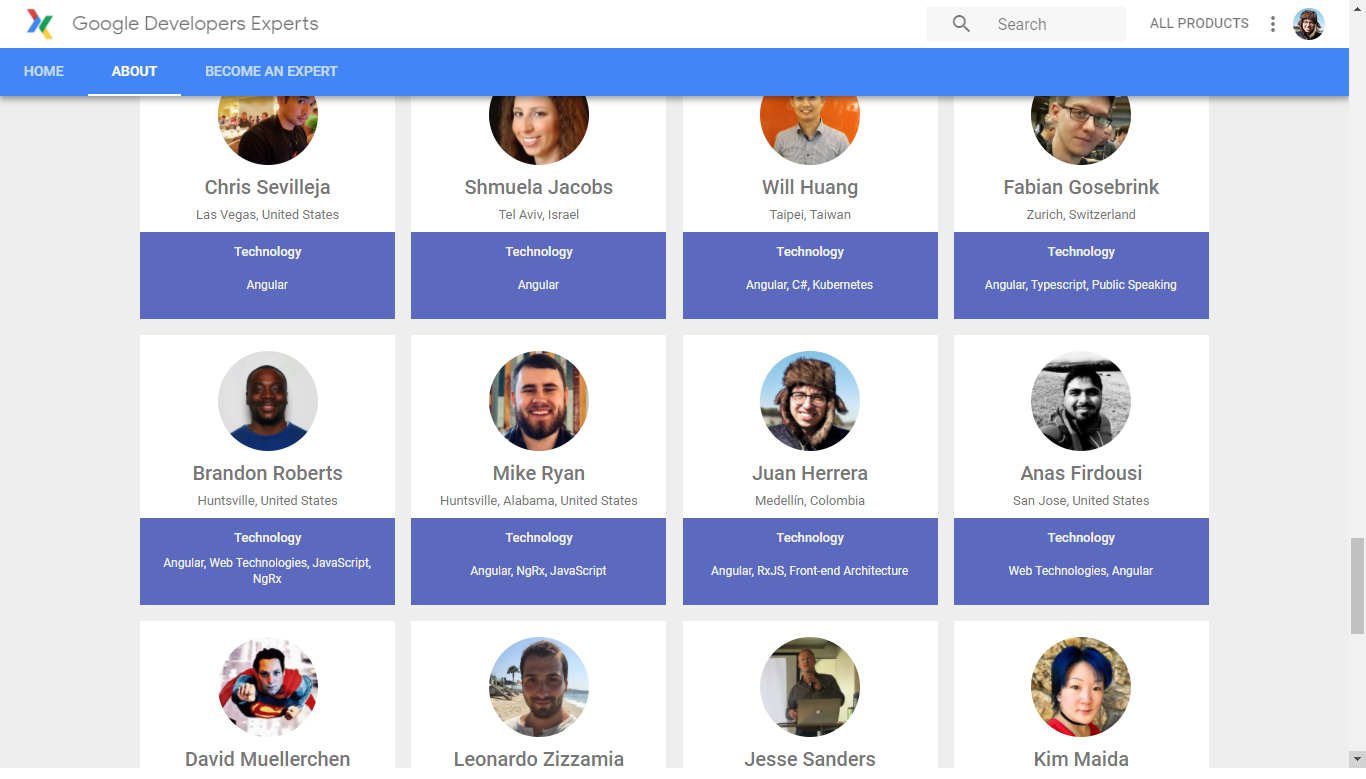
Task: Open BECOME AN EXPERT tab
Action: [x=271, y=71]
